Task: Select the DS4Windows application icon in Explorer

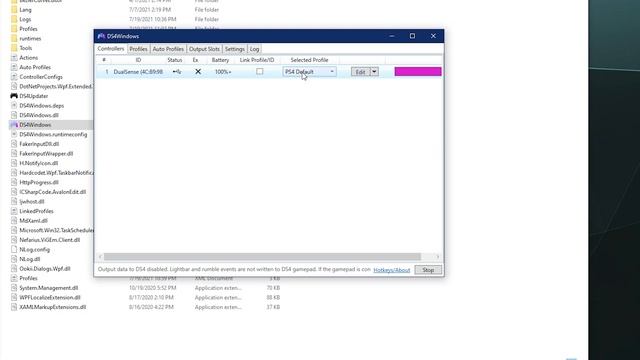Action: pos(14,125)
